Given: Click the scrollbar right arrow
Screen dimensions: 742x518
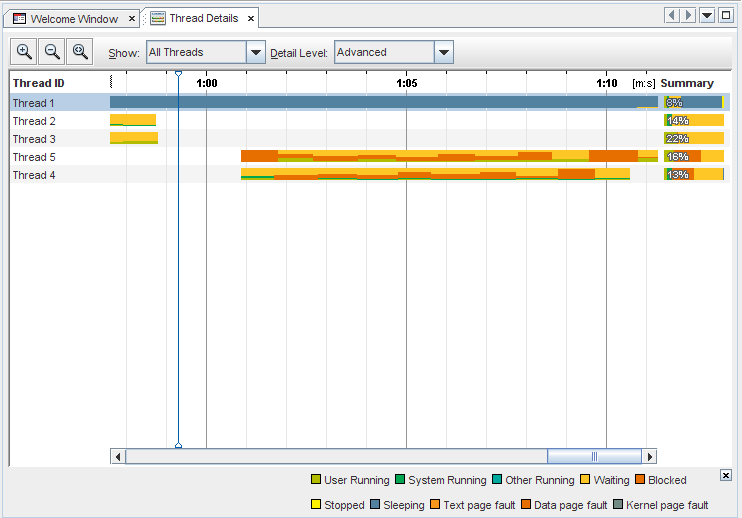Looking at the screenshot, I should pos(649,457).
